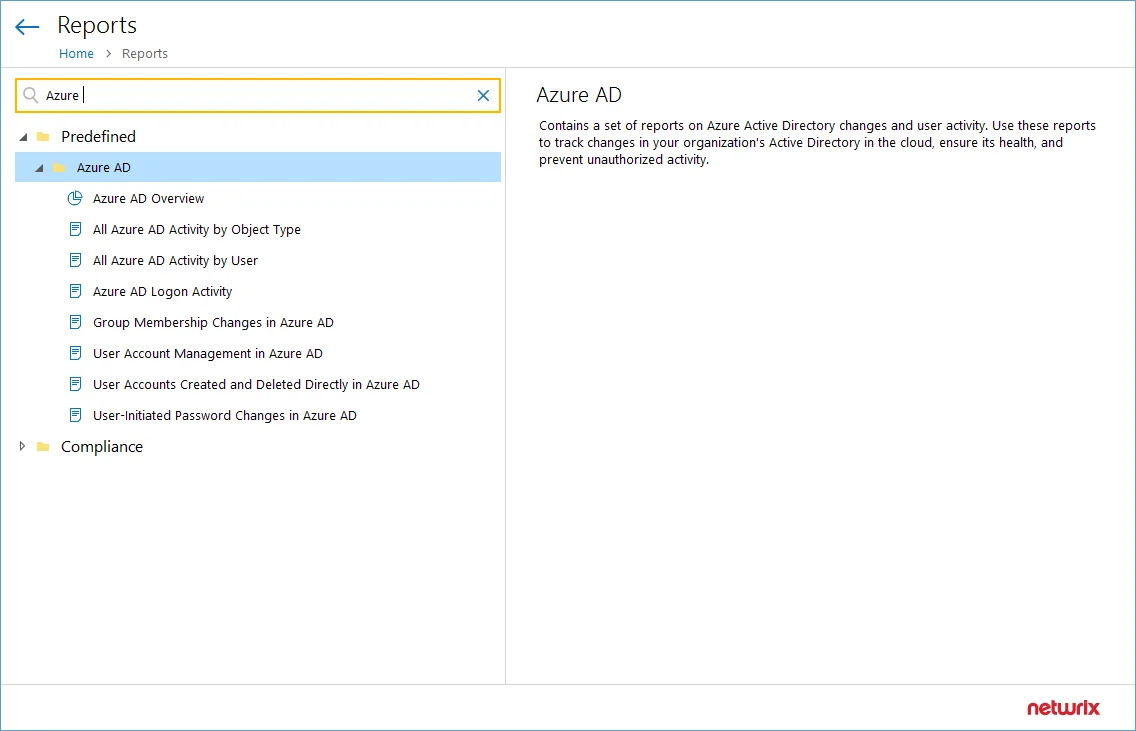Viewport: 1136px width, 731px height.
Task: Click the icon for All Azure AD Activity by Object Type
Action: coord(75,229)
